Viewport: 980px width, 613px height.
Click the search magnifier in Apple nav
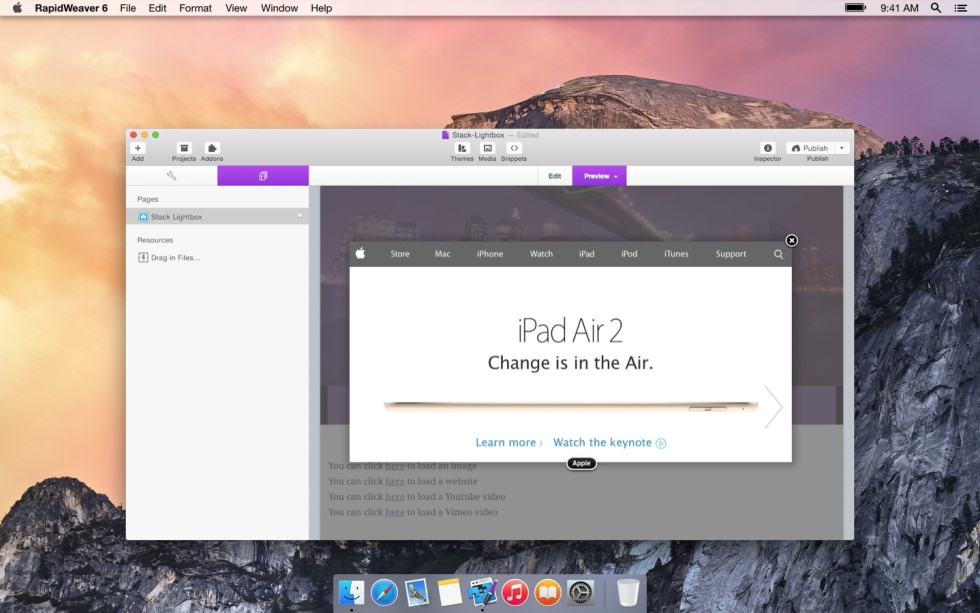click(x=778, y=254)
